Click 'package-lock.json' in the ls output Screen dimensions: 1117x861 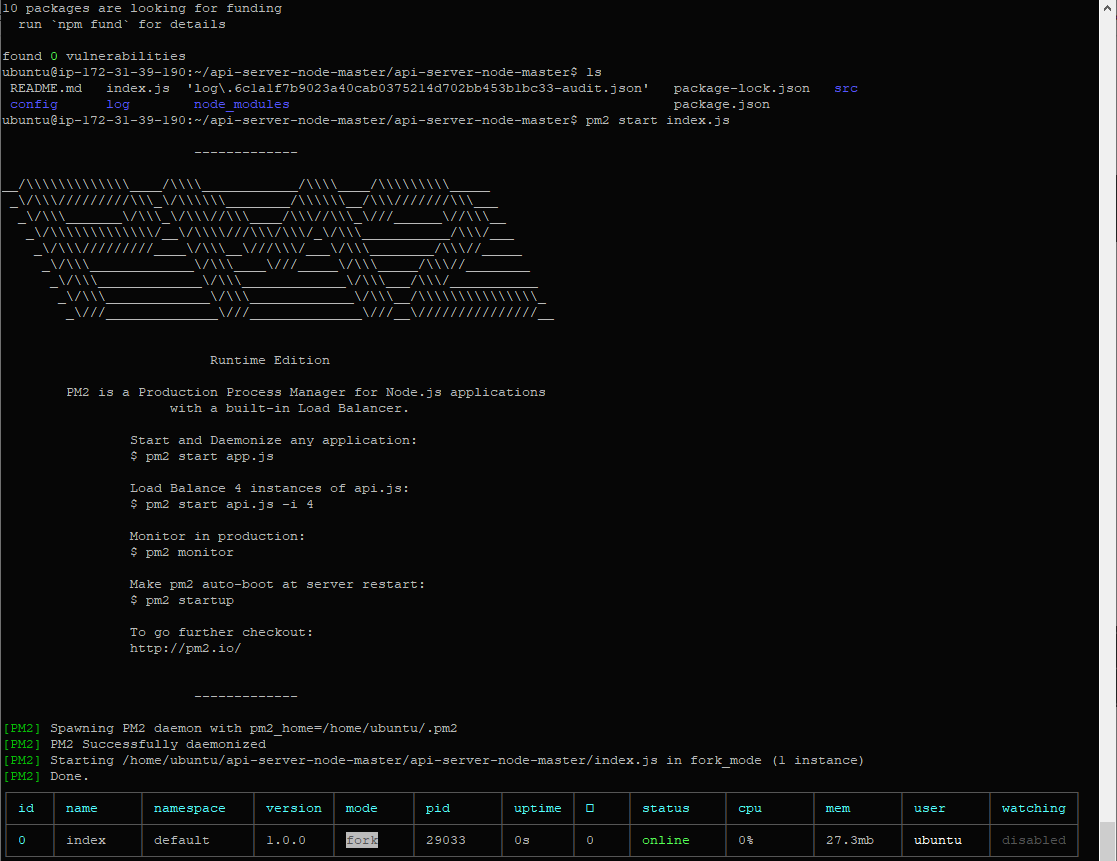(742, 88)
